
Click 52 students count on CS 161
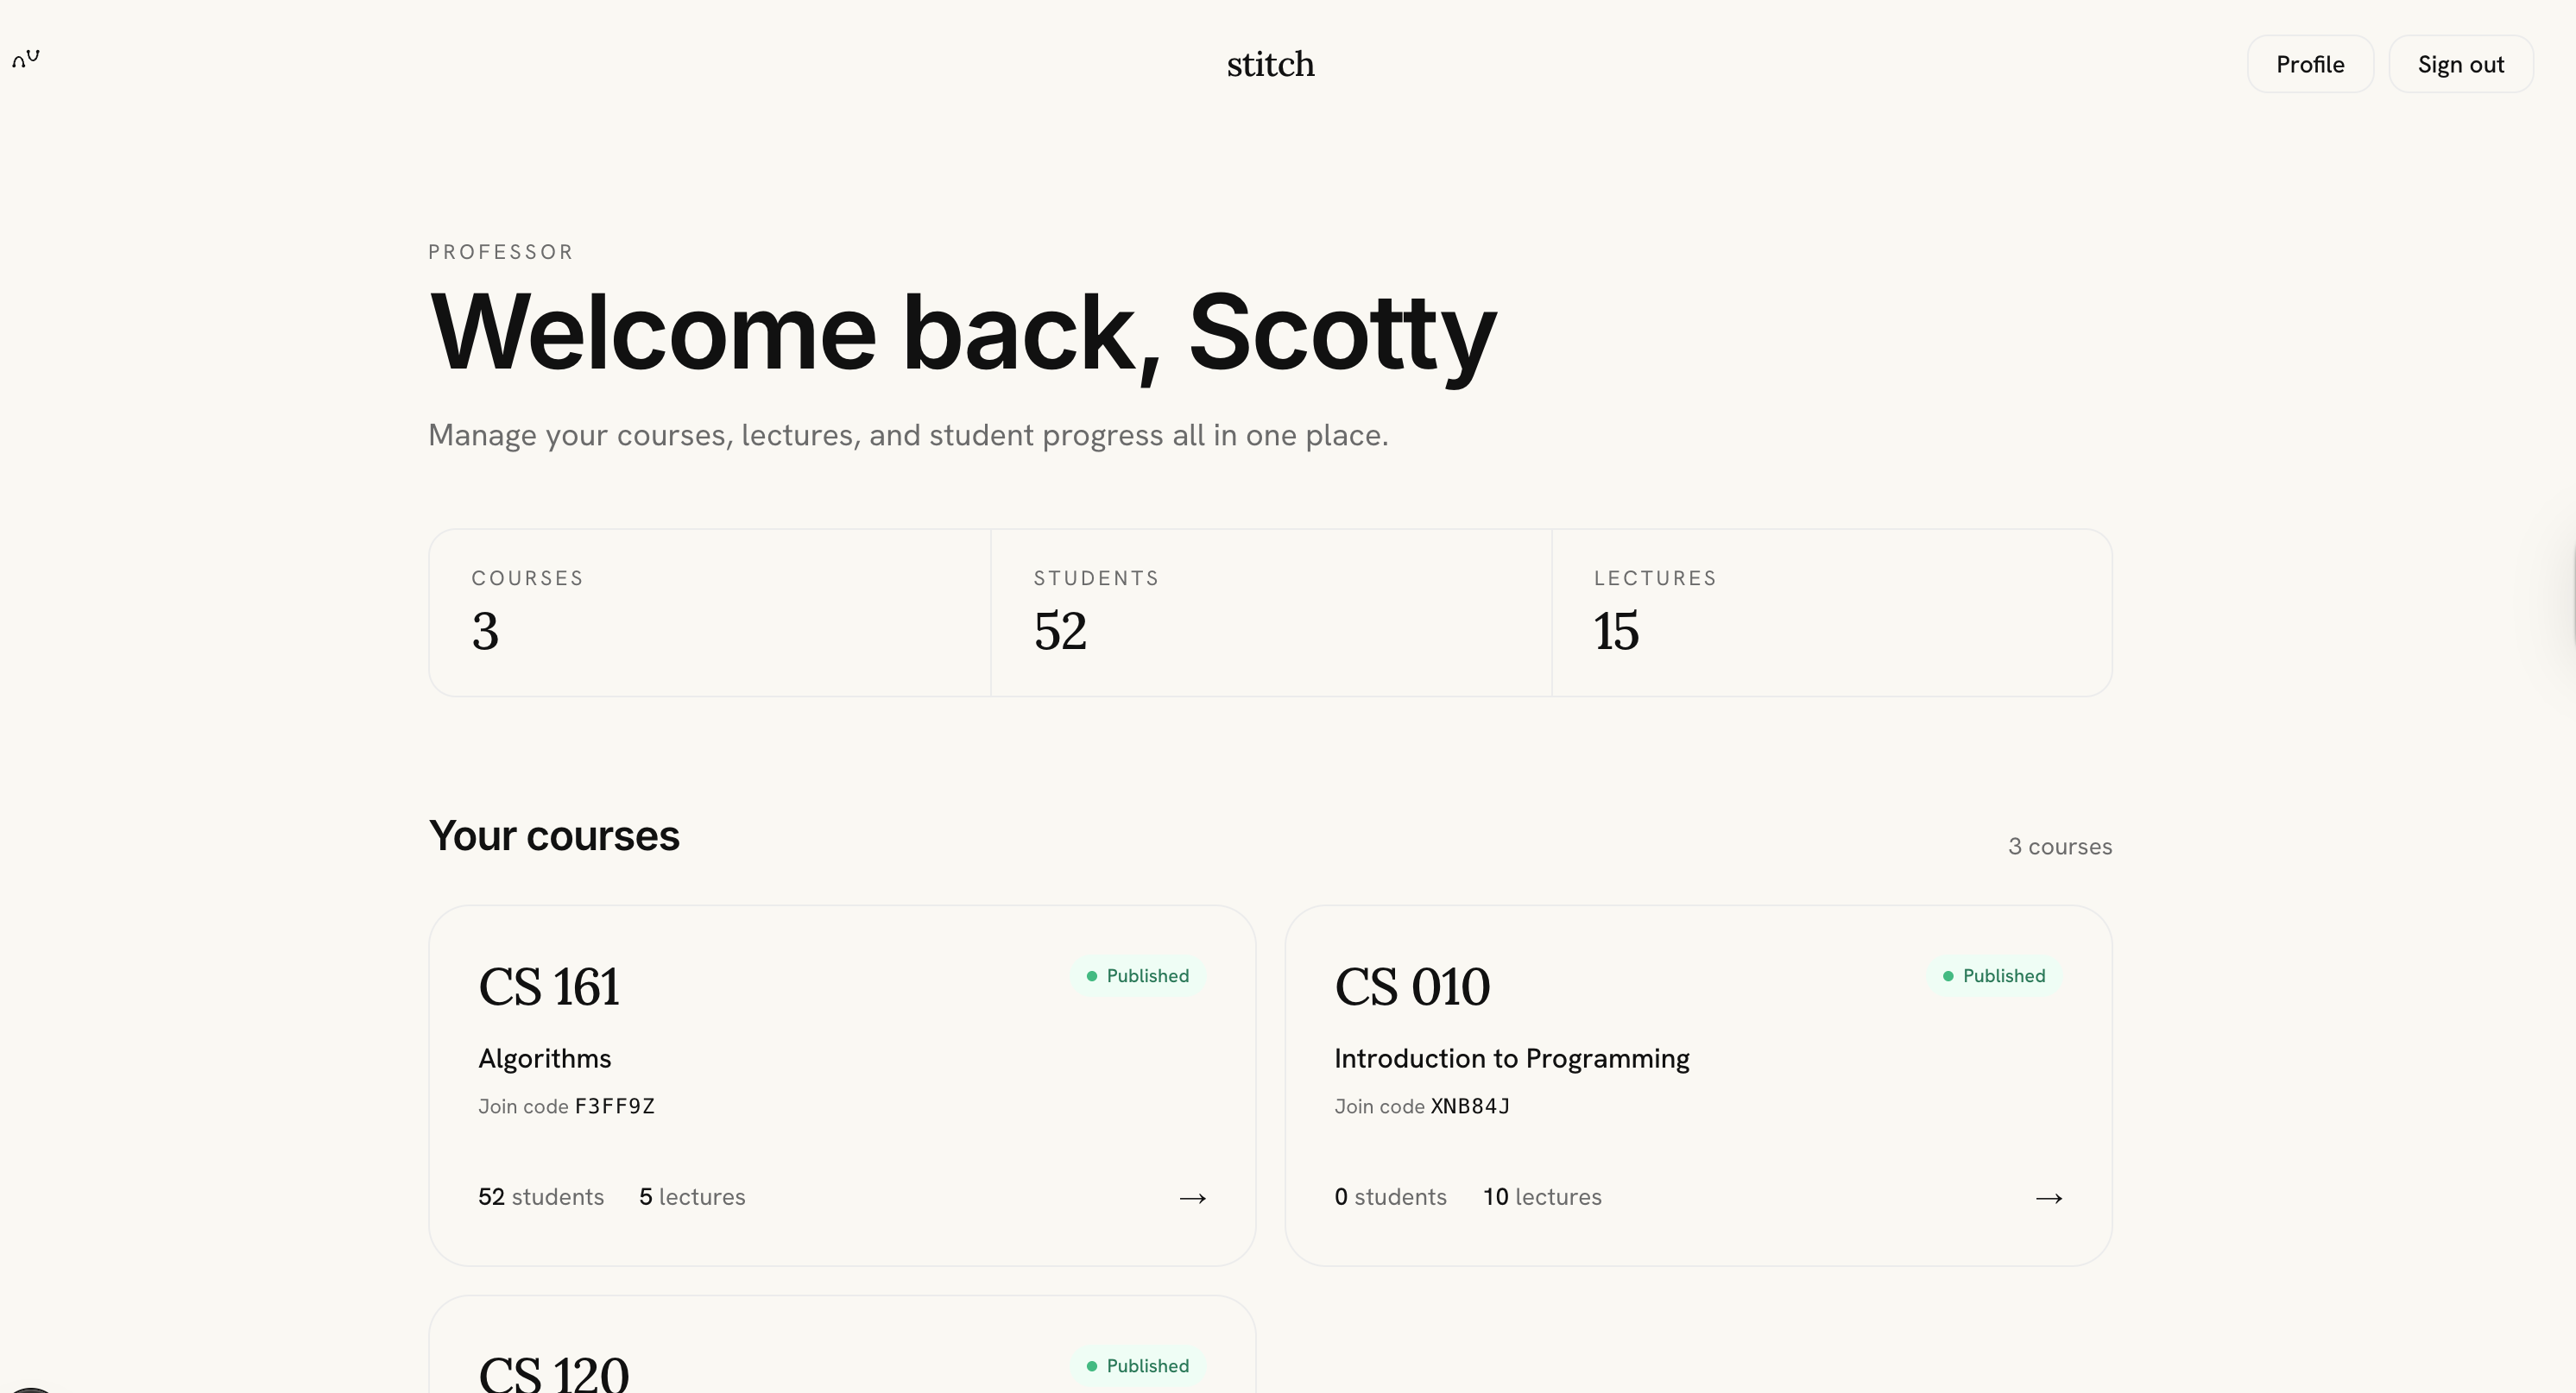coord(541,1197)
